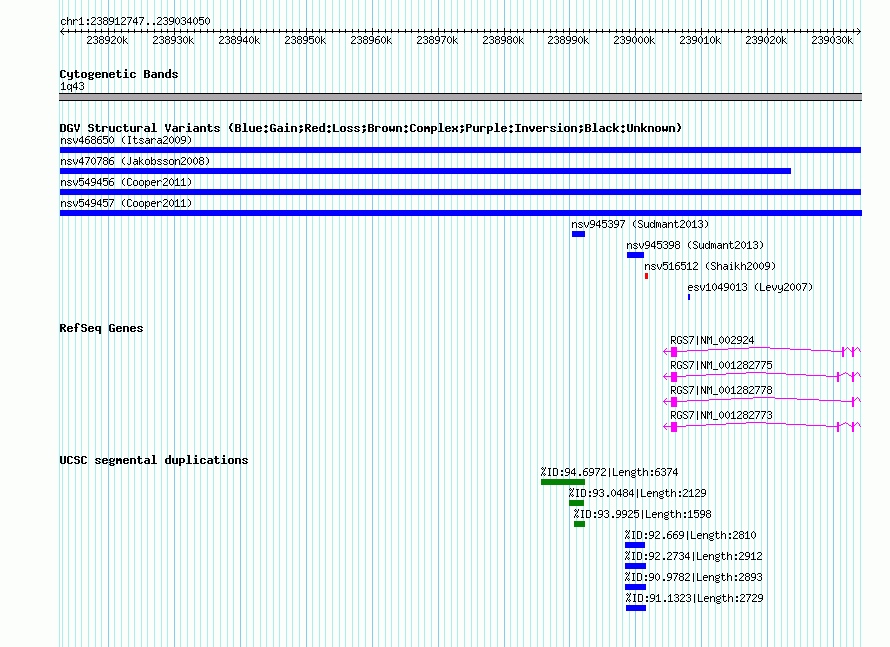890x647 pixels.
Task: Click the 239030k ruler tick label
Action: pos(832,40)
